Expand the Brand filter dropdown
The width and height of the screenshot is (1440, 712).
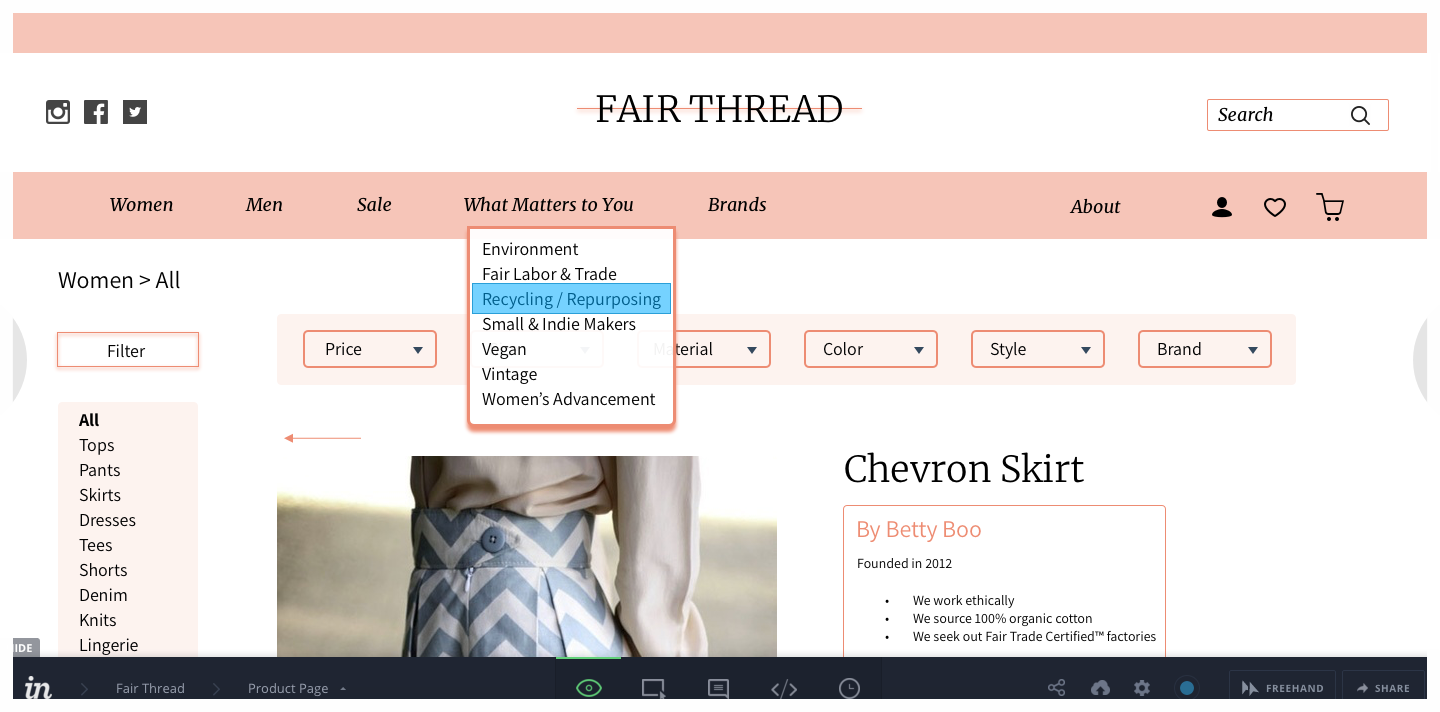(x=1205, y=349)
